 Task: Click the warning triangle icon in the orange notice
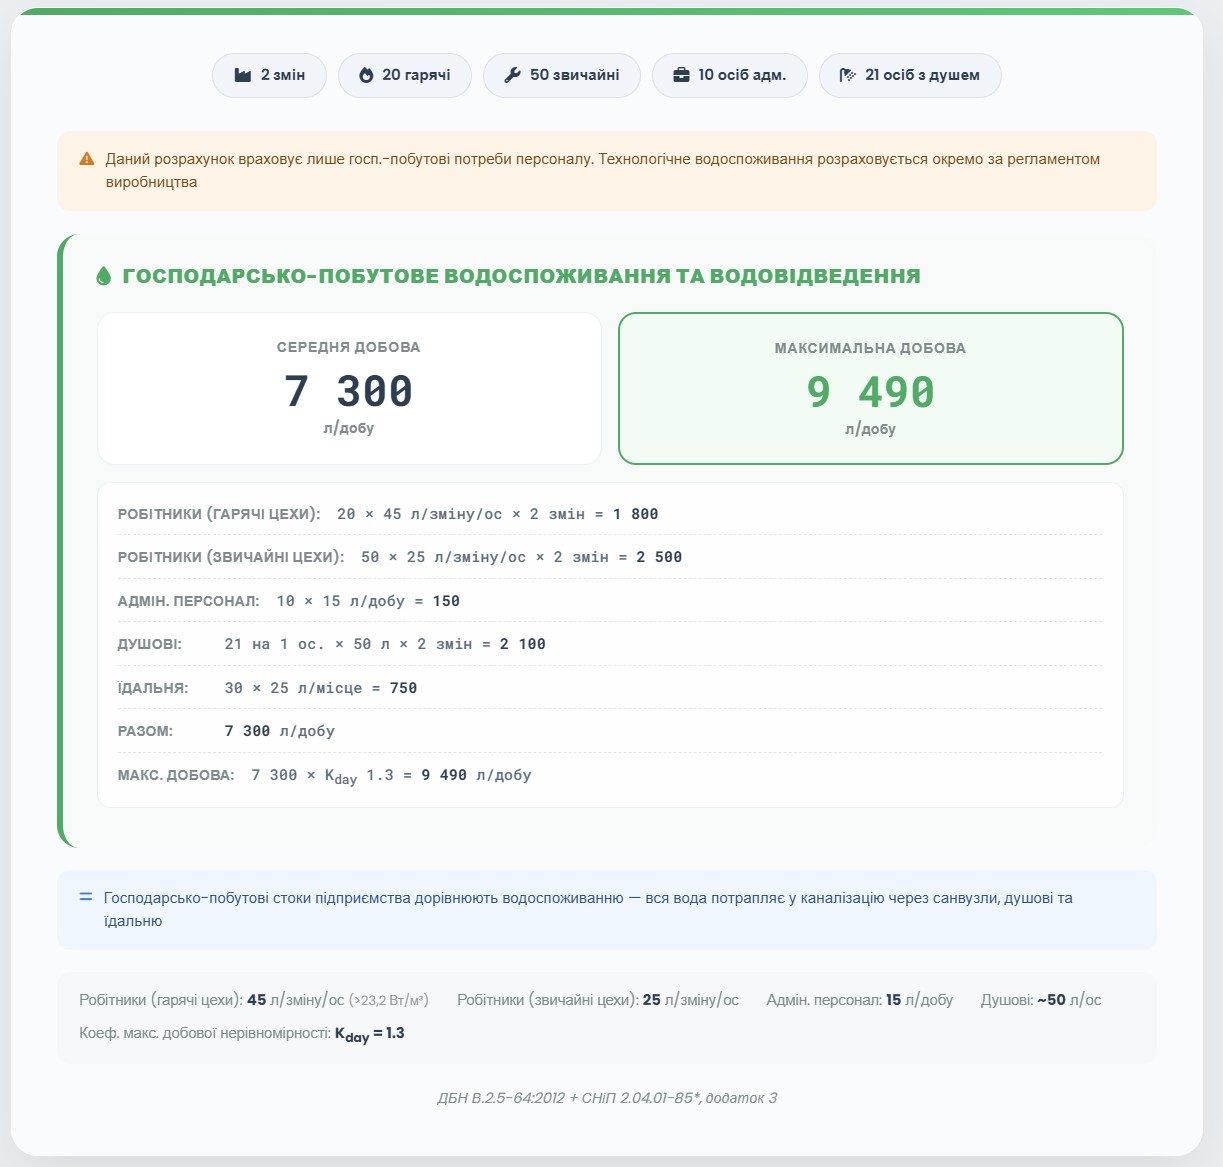(87, 159)
